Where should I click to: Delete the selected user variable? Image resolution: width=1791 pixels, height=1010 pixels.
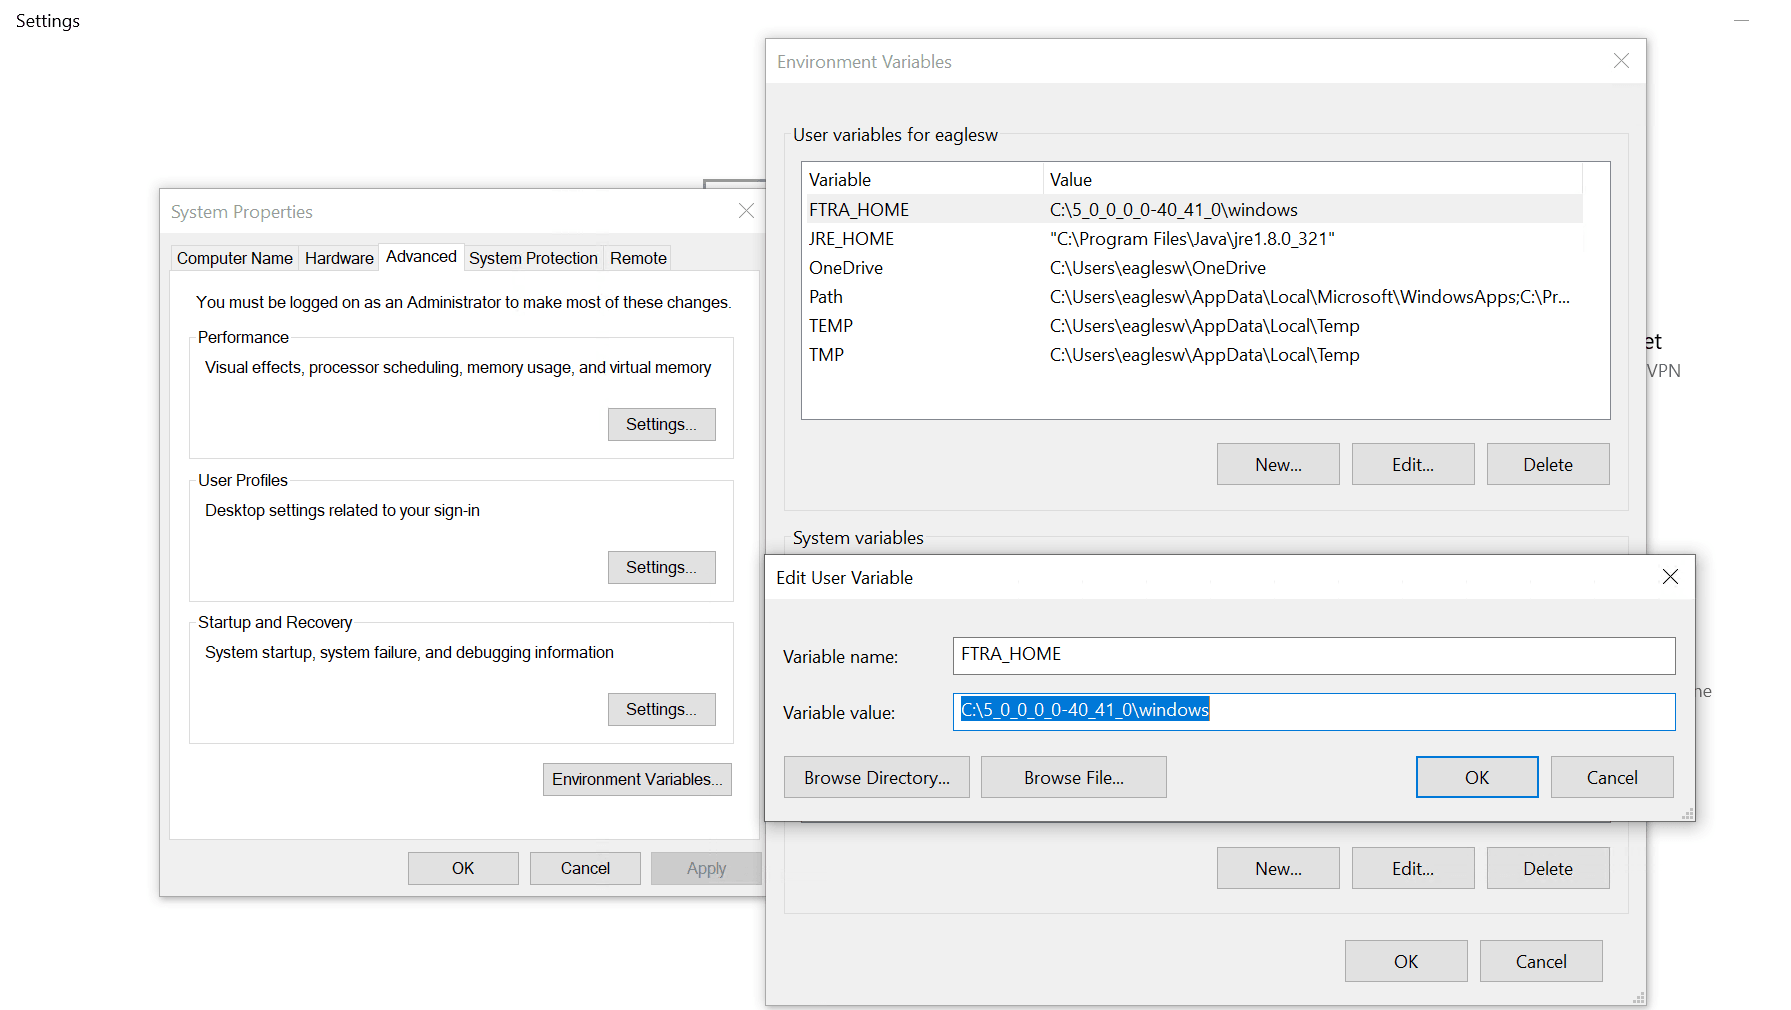(x=1547, y=464)
